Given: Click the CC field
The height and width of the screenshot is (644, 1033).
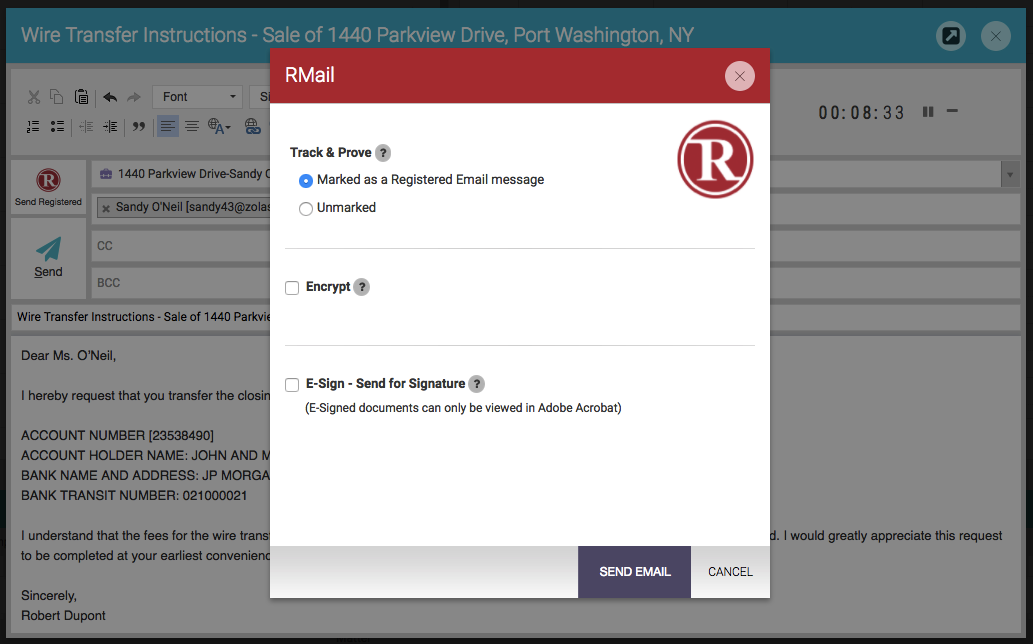Looking at the screenshot, I should tap(555, 246).
